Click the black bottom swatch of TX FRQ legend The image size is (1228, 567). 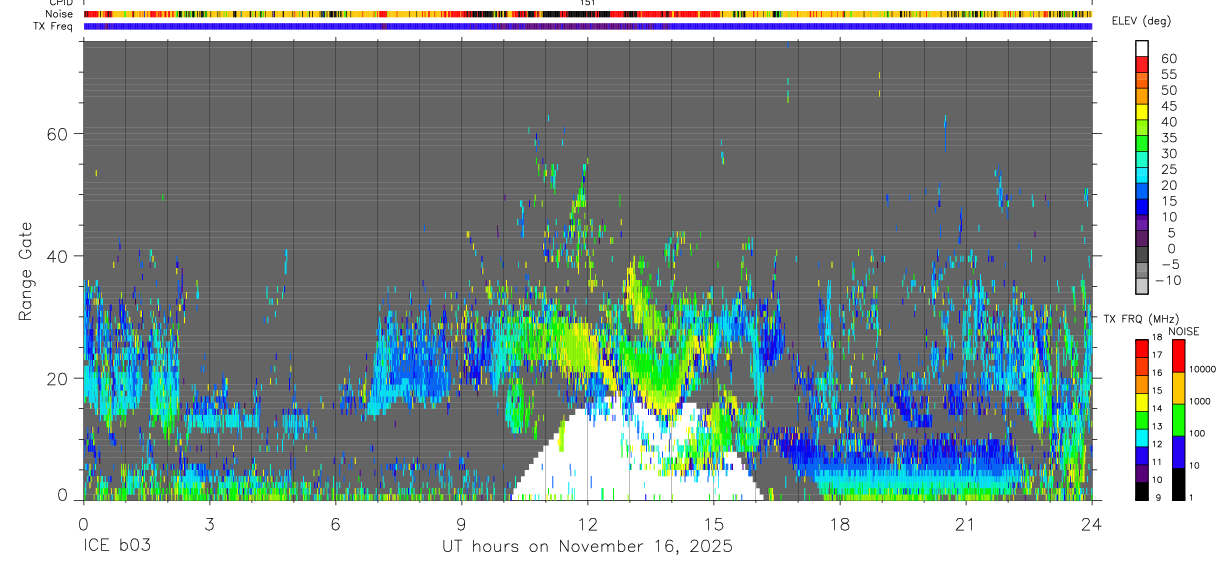tap(1142, 491)
